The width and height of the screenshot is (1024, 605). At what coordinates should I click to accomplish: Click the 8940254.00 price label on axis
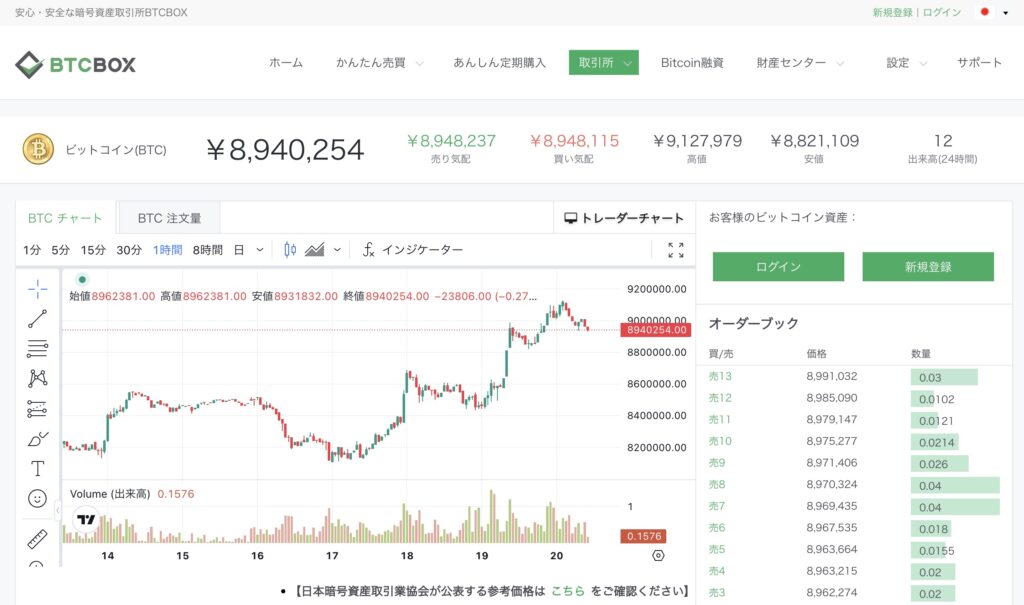point(656,330)
